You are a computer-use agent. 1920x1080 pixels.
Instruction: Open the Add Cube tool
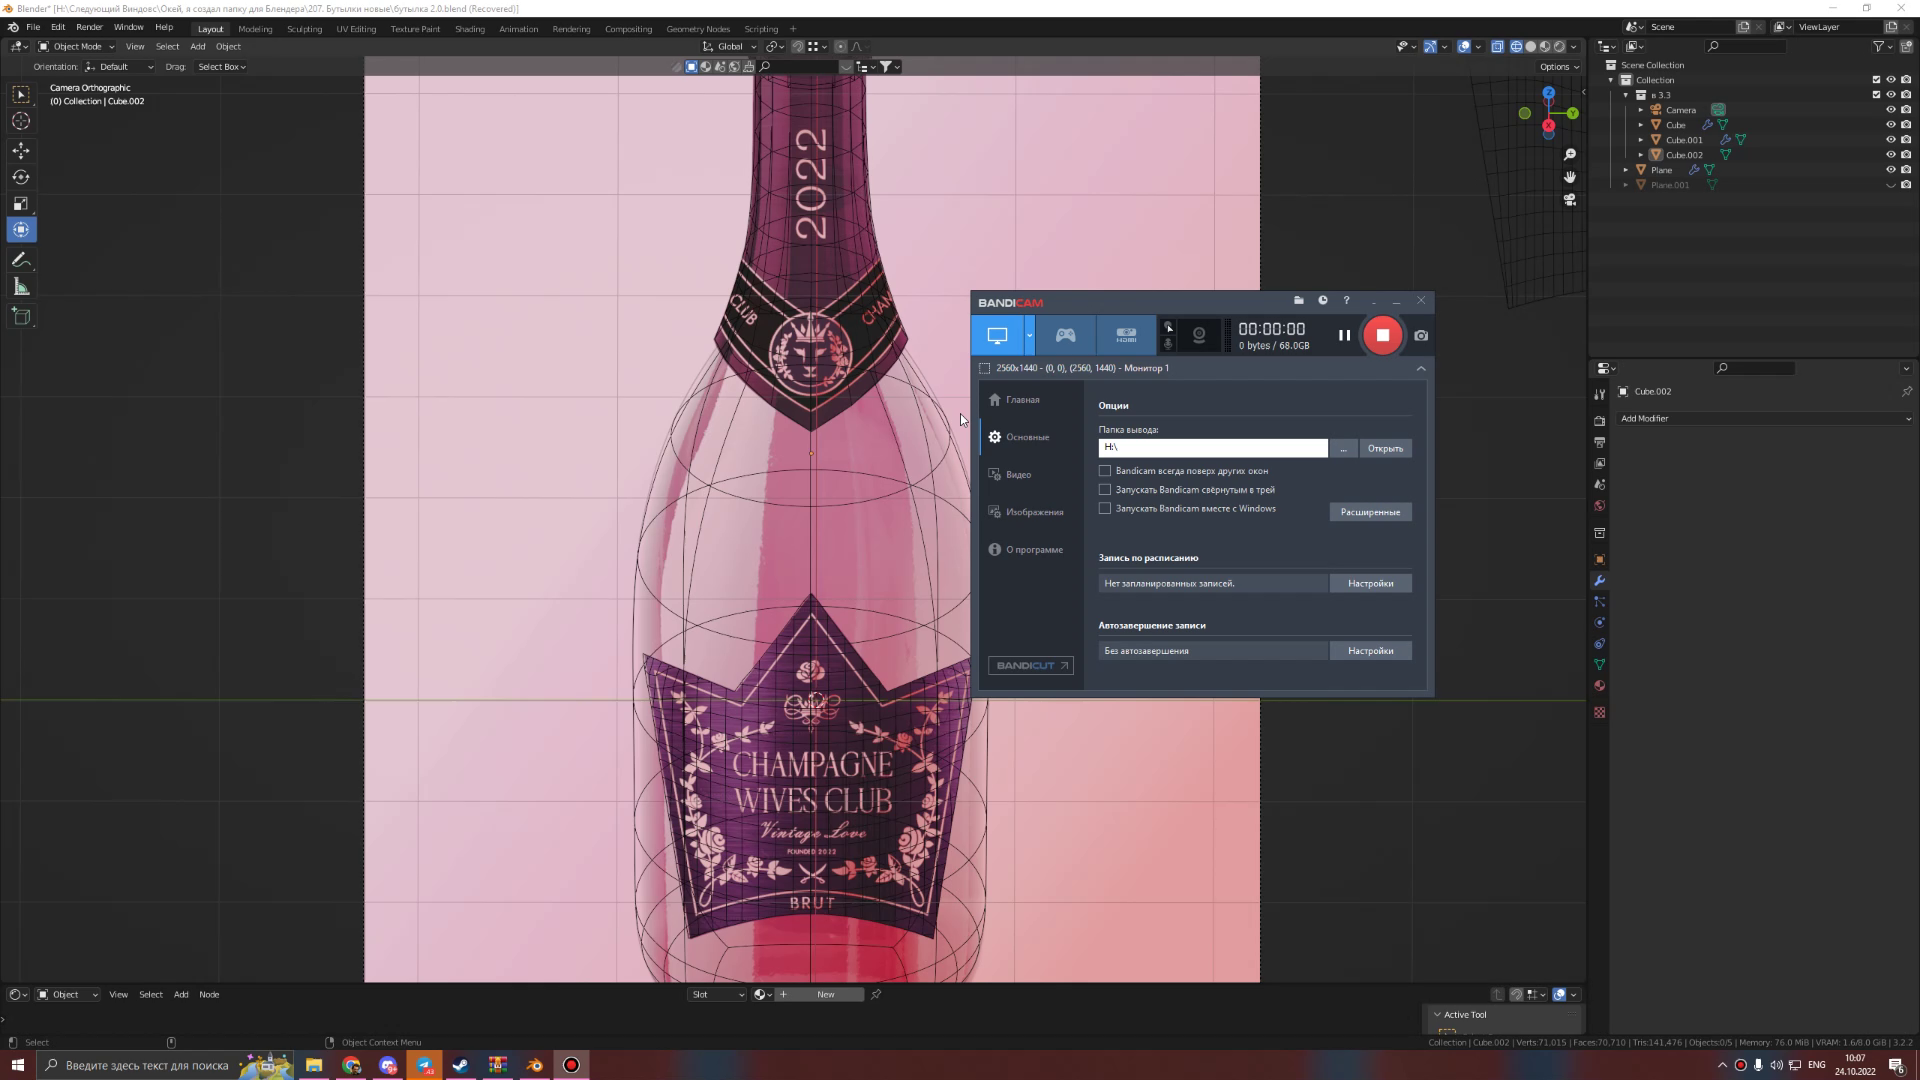click(21, 316)
